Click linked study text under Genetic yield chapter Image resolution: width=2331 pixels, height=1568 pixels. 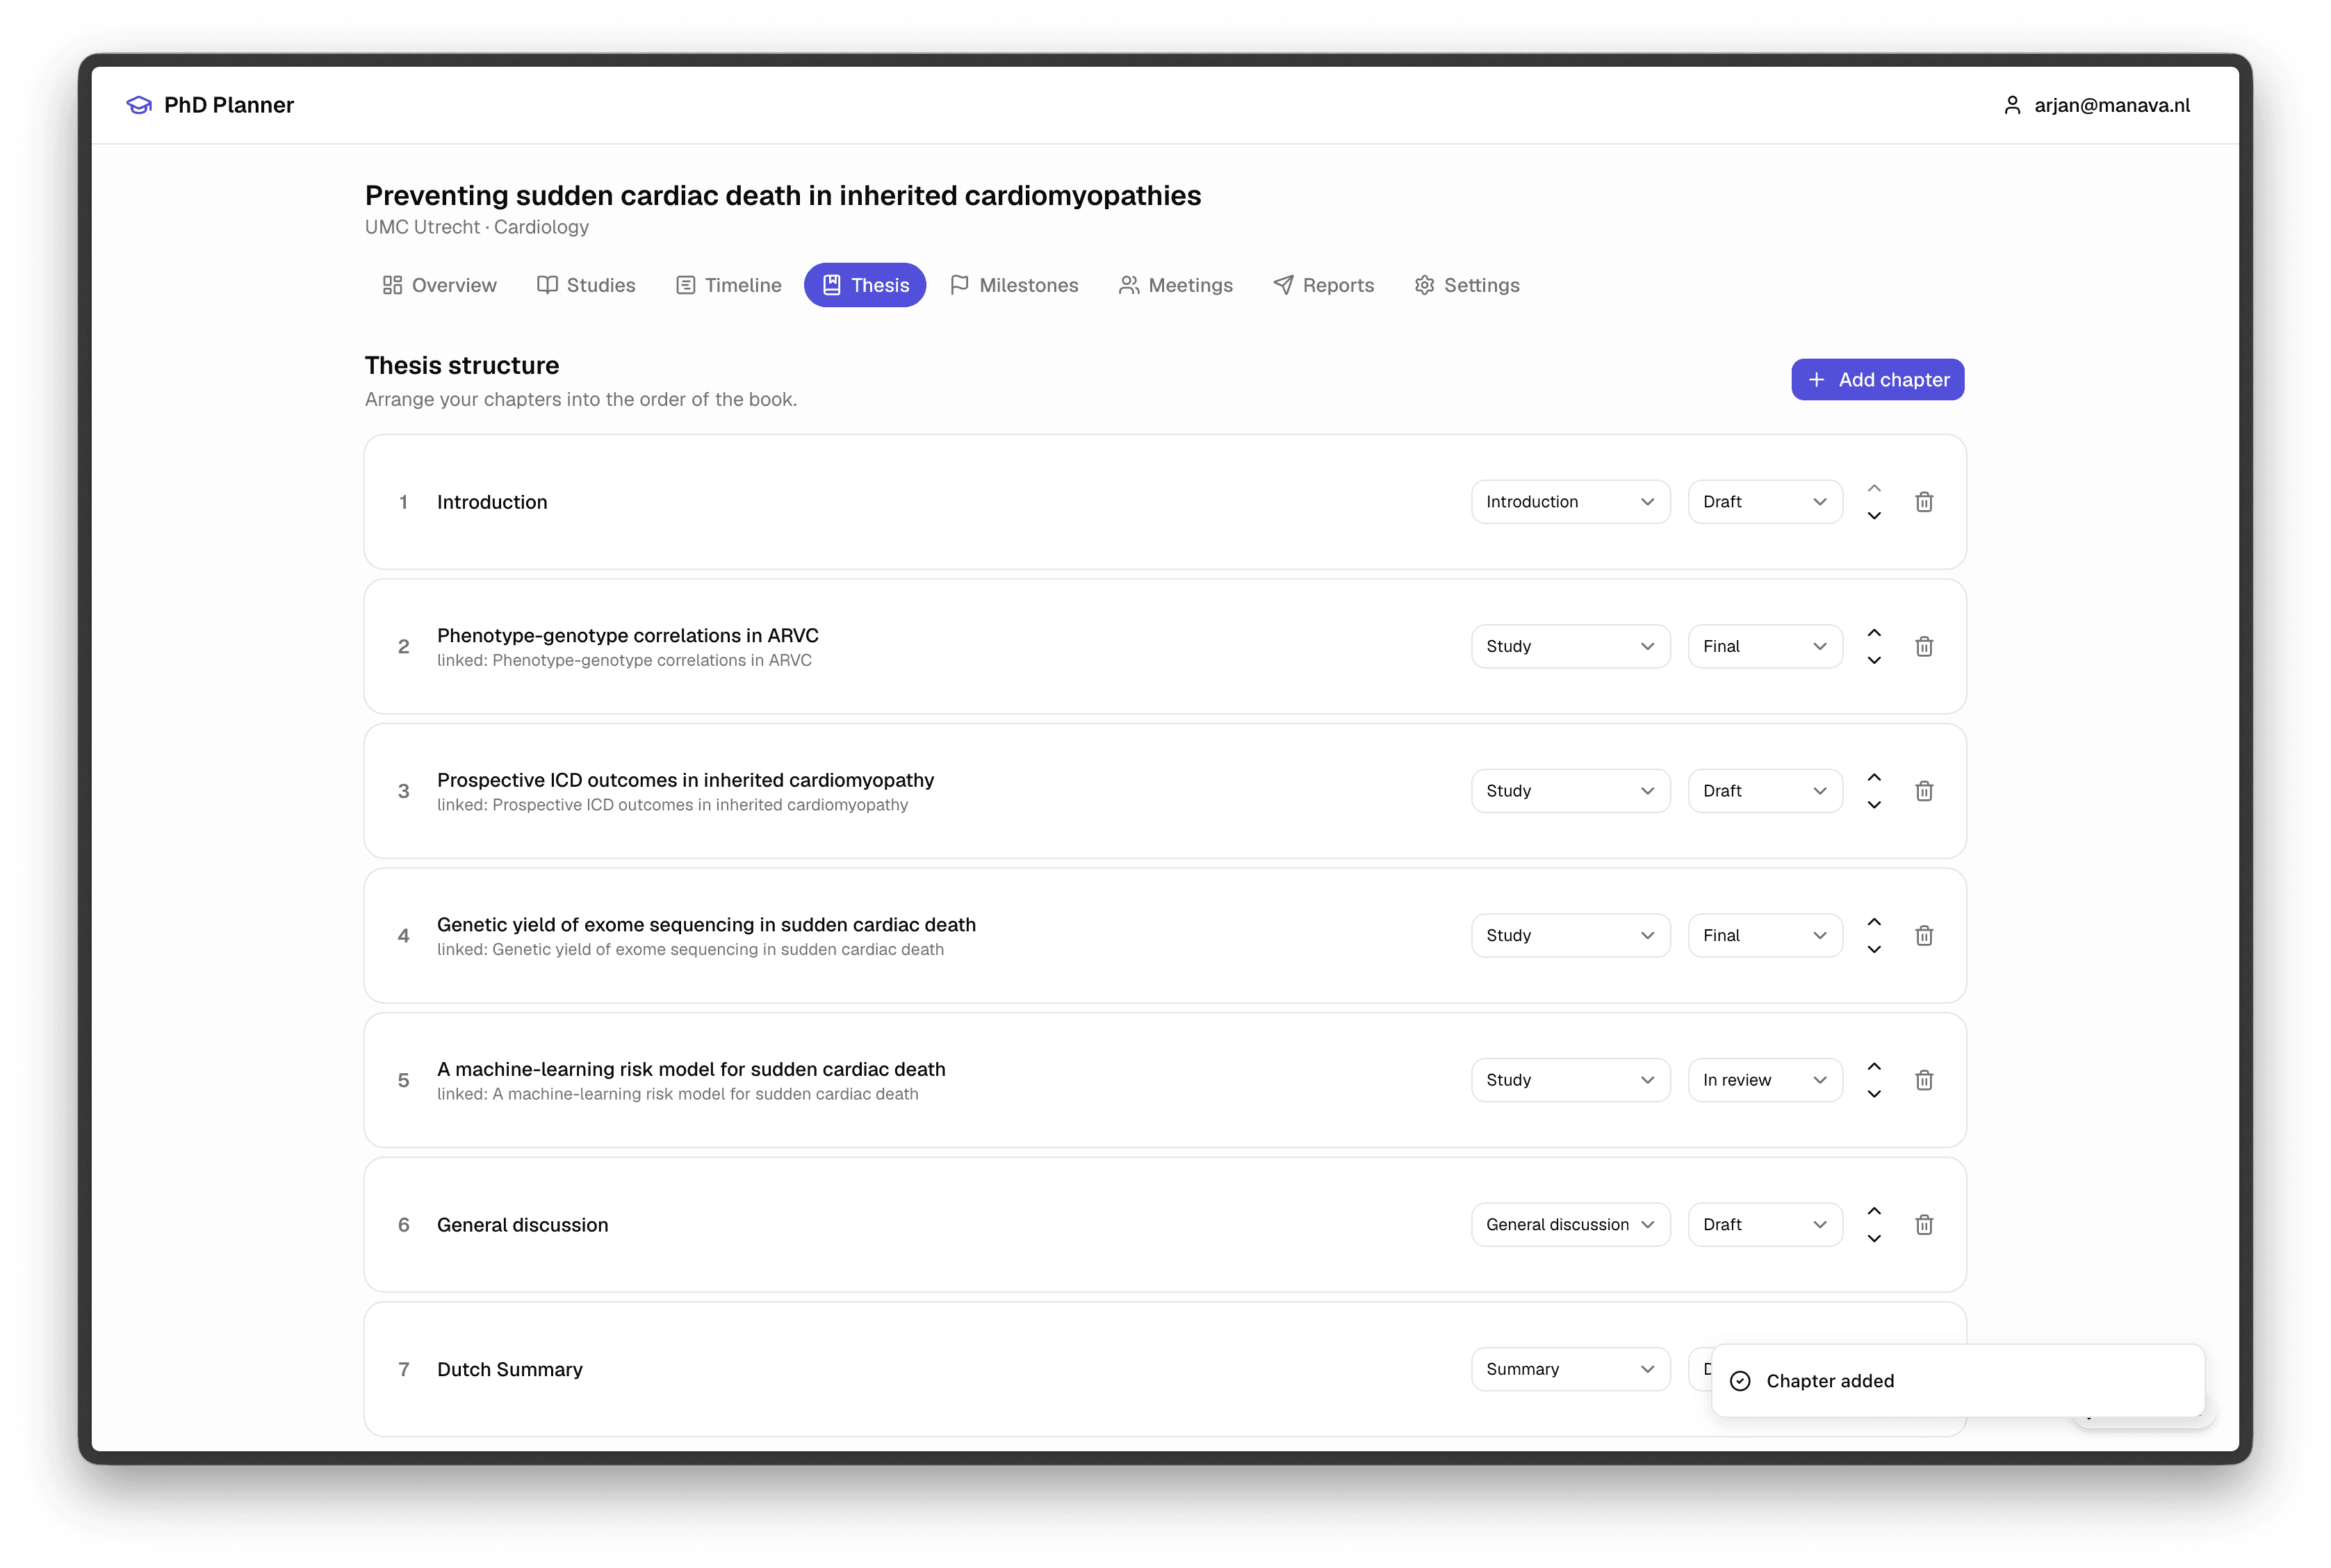[690, 949]
